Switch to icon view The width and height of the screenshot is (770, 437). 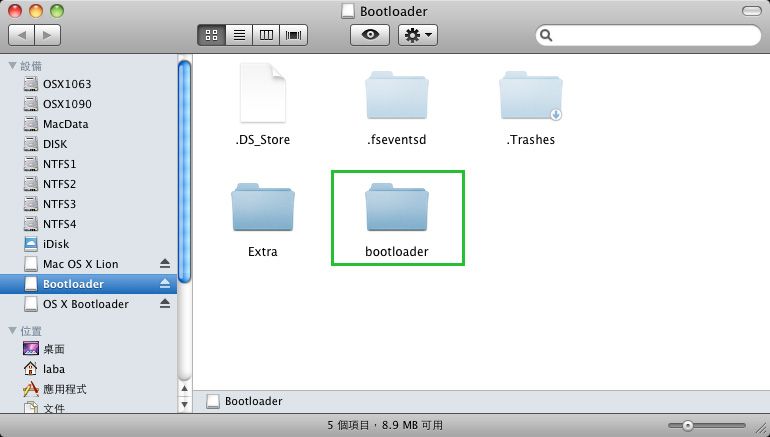point(212,35)
